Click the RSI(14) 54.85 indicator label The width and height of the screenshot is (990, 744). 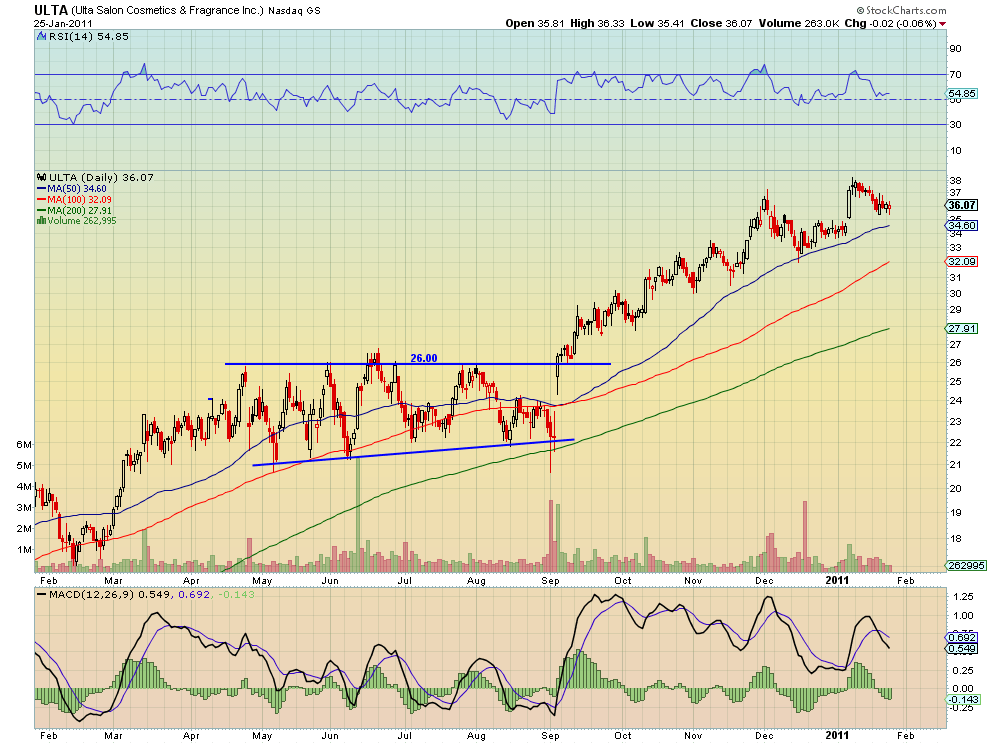point(88,37)
